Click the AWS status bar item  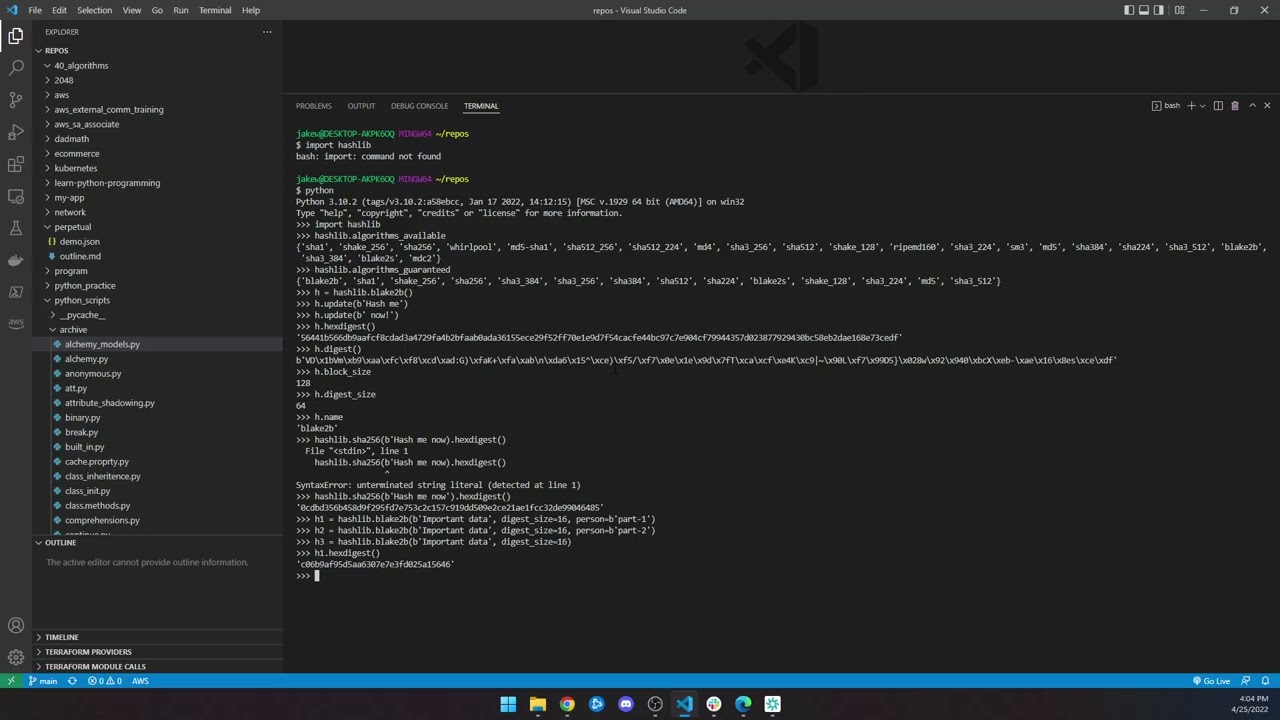[x=140, y=681]
